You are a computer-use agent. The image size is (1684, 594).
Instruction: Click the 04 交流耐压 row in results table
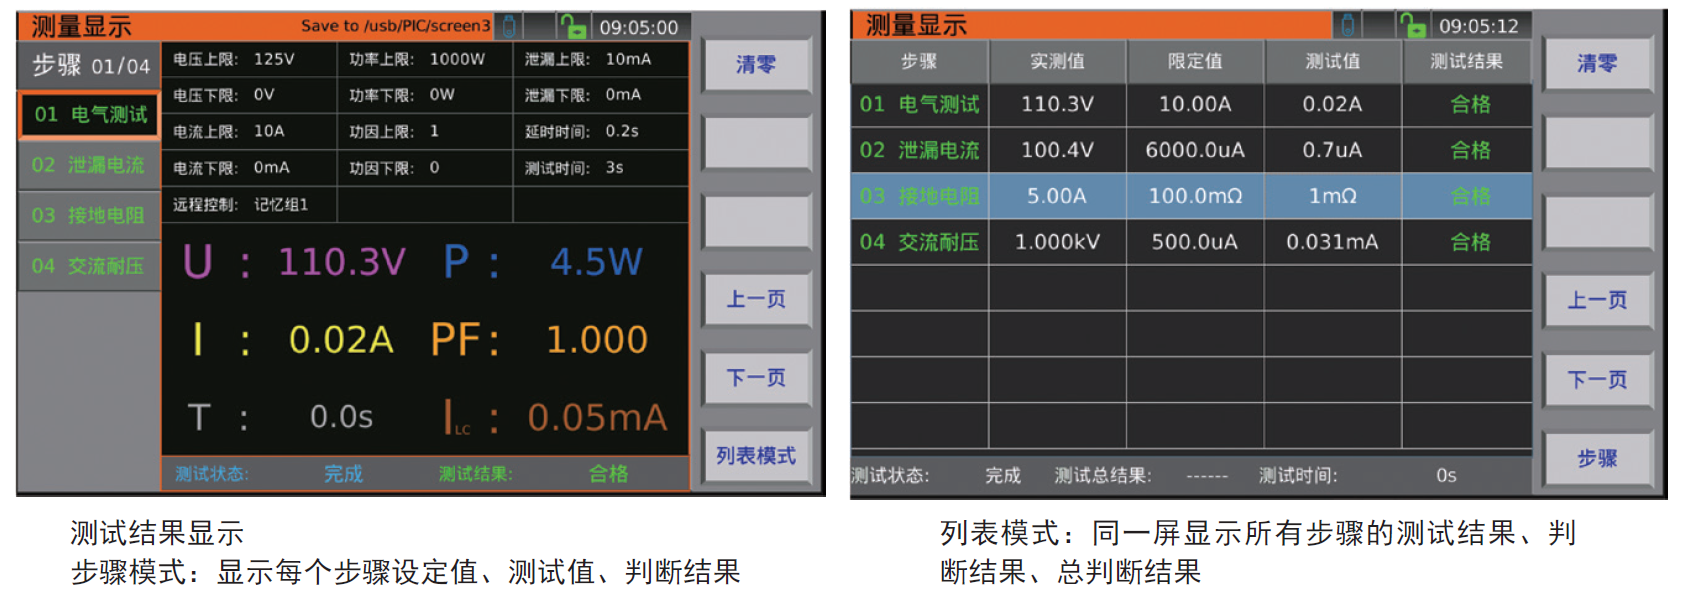[x=1190, y=242]
